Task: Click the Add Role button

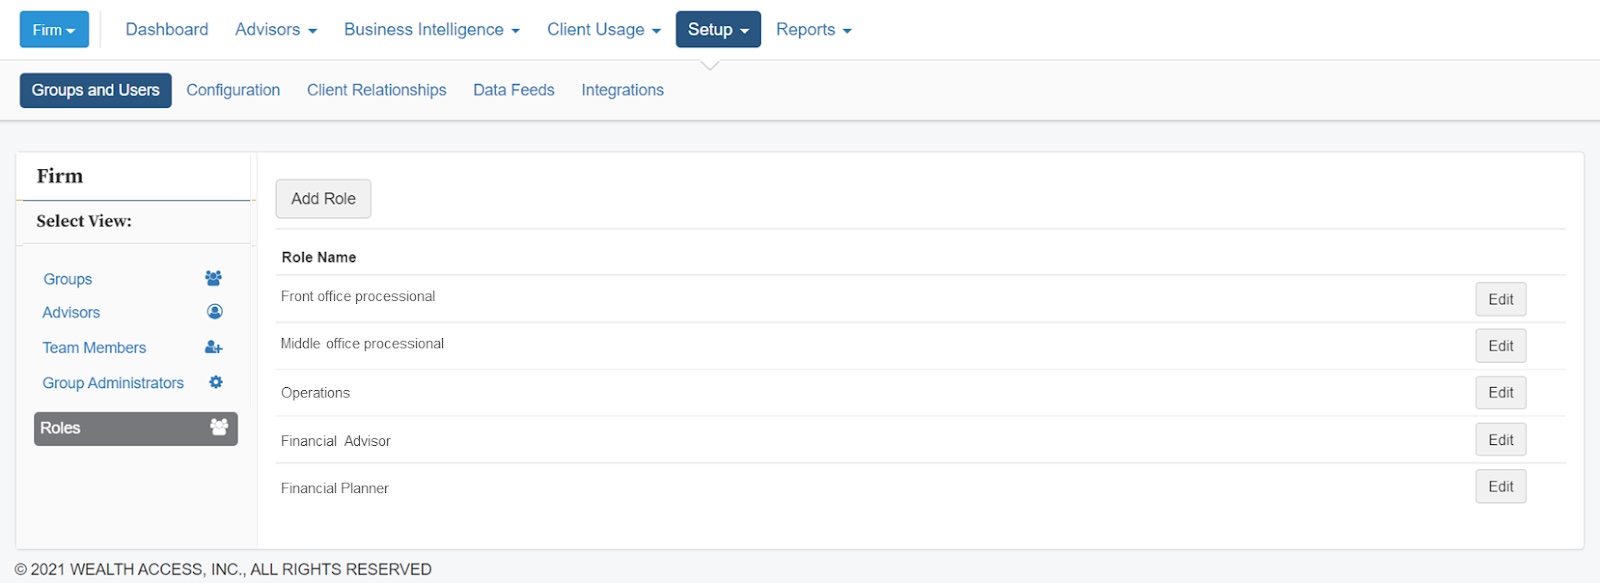Action: coord(323,199)
